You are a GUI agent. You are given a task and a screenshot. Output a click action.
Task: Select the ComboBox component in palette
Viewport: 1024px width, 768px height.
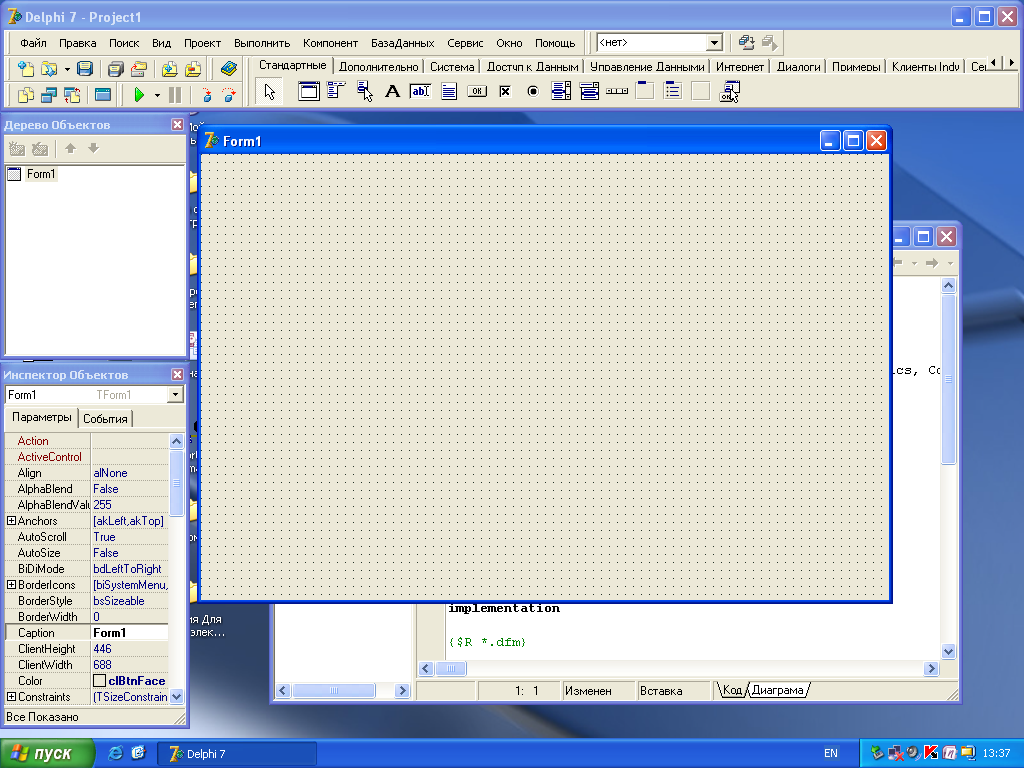click(589, 91)
